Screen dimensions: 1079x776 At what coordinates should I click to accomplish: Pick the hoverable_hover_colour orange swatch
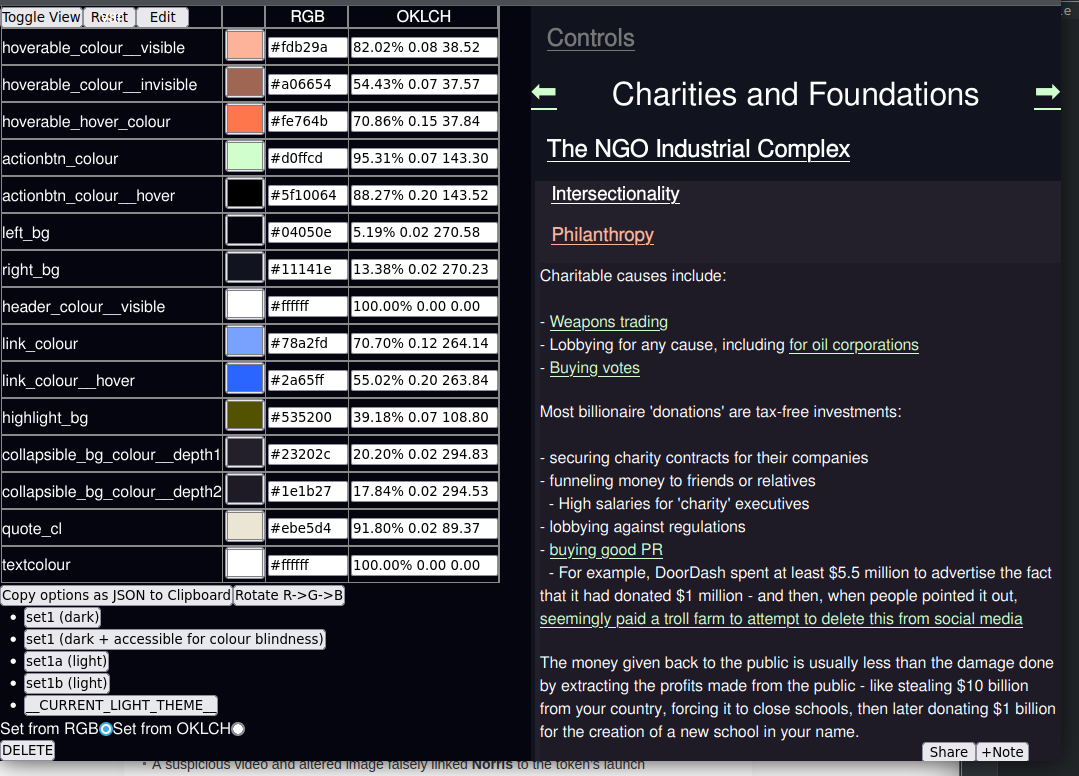click(244, 121)
